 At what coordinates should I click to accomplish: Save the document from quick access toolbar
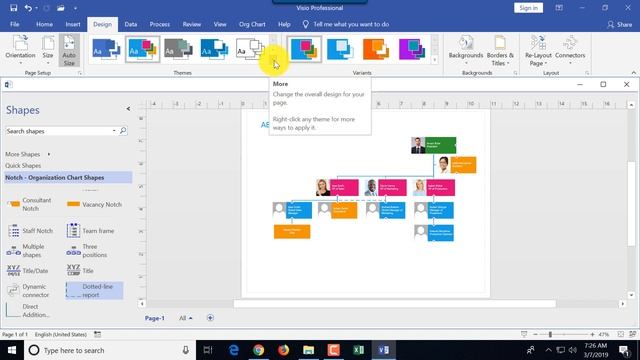(x=13, y=8)
